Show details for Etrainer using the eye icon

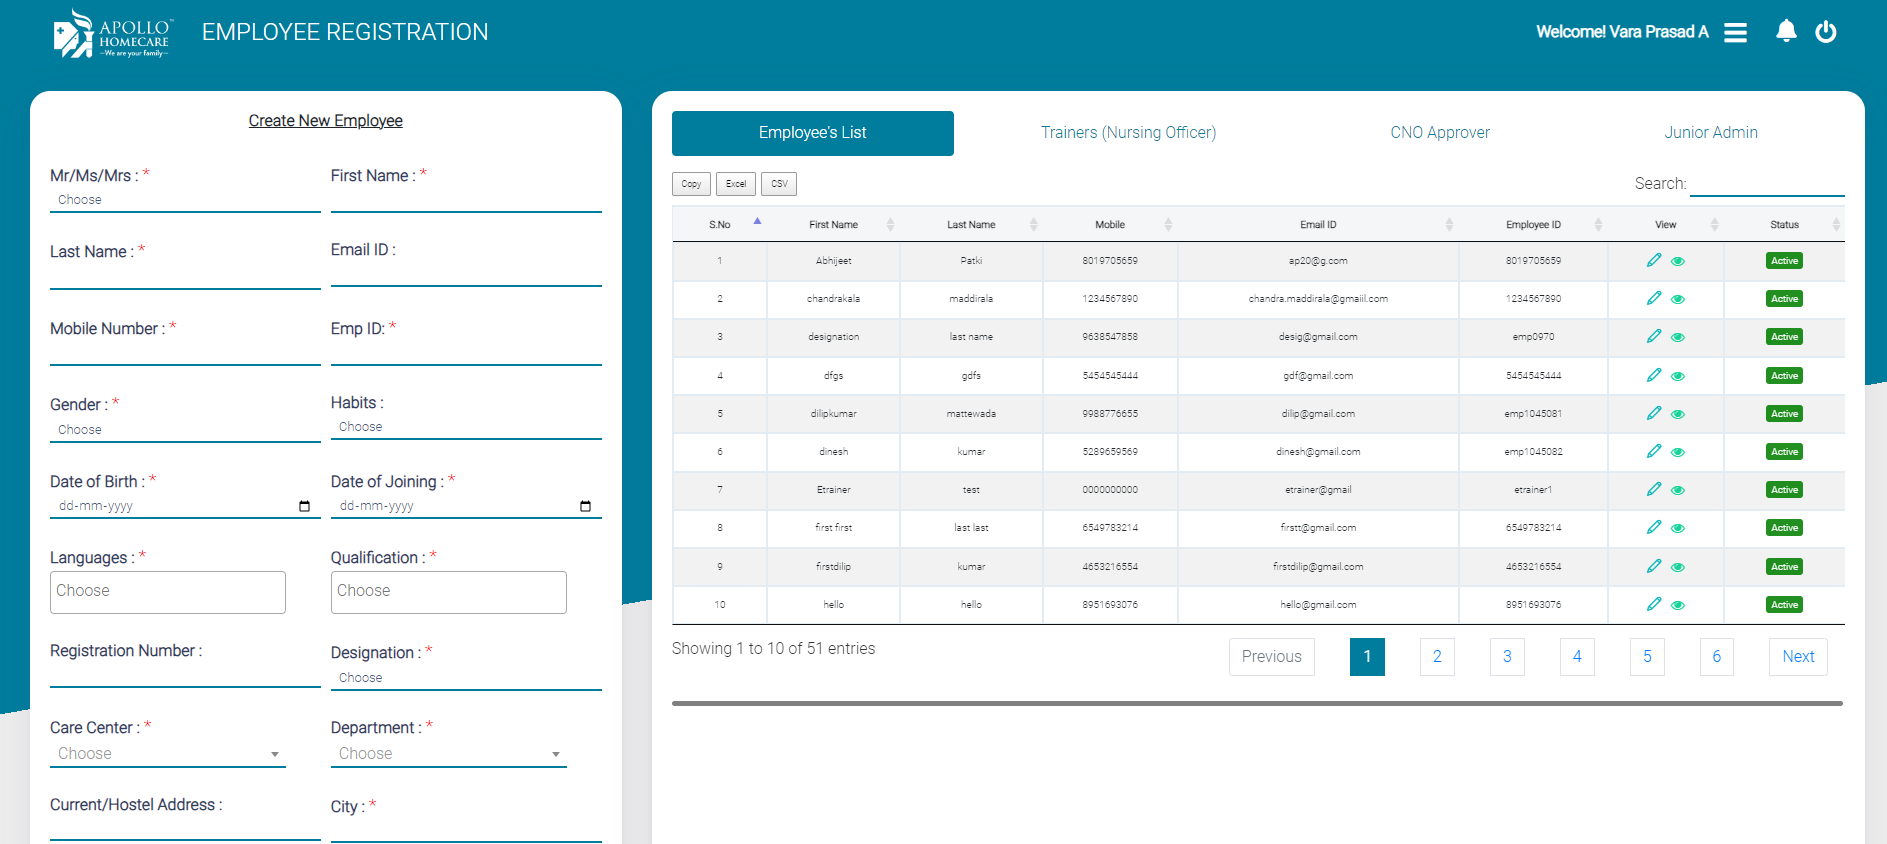point(1678,490)
